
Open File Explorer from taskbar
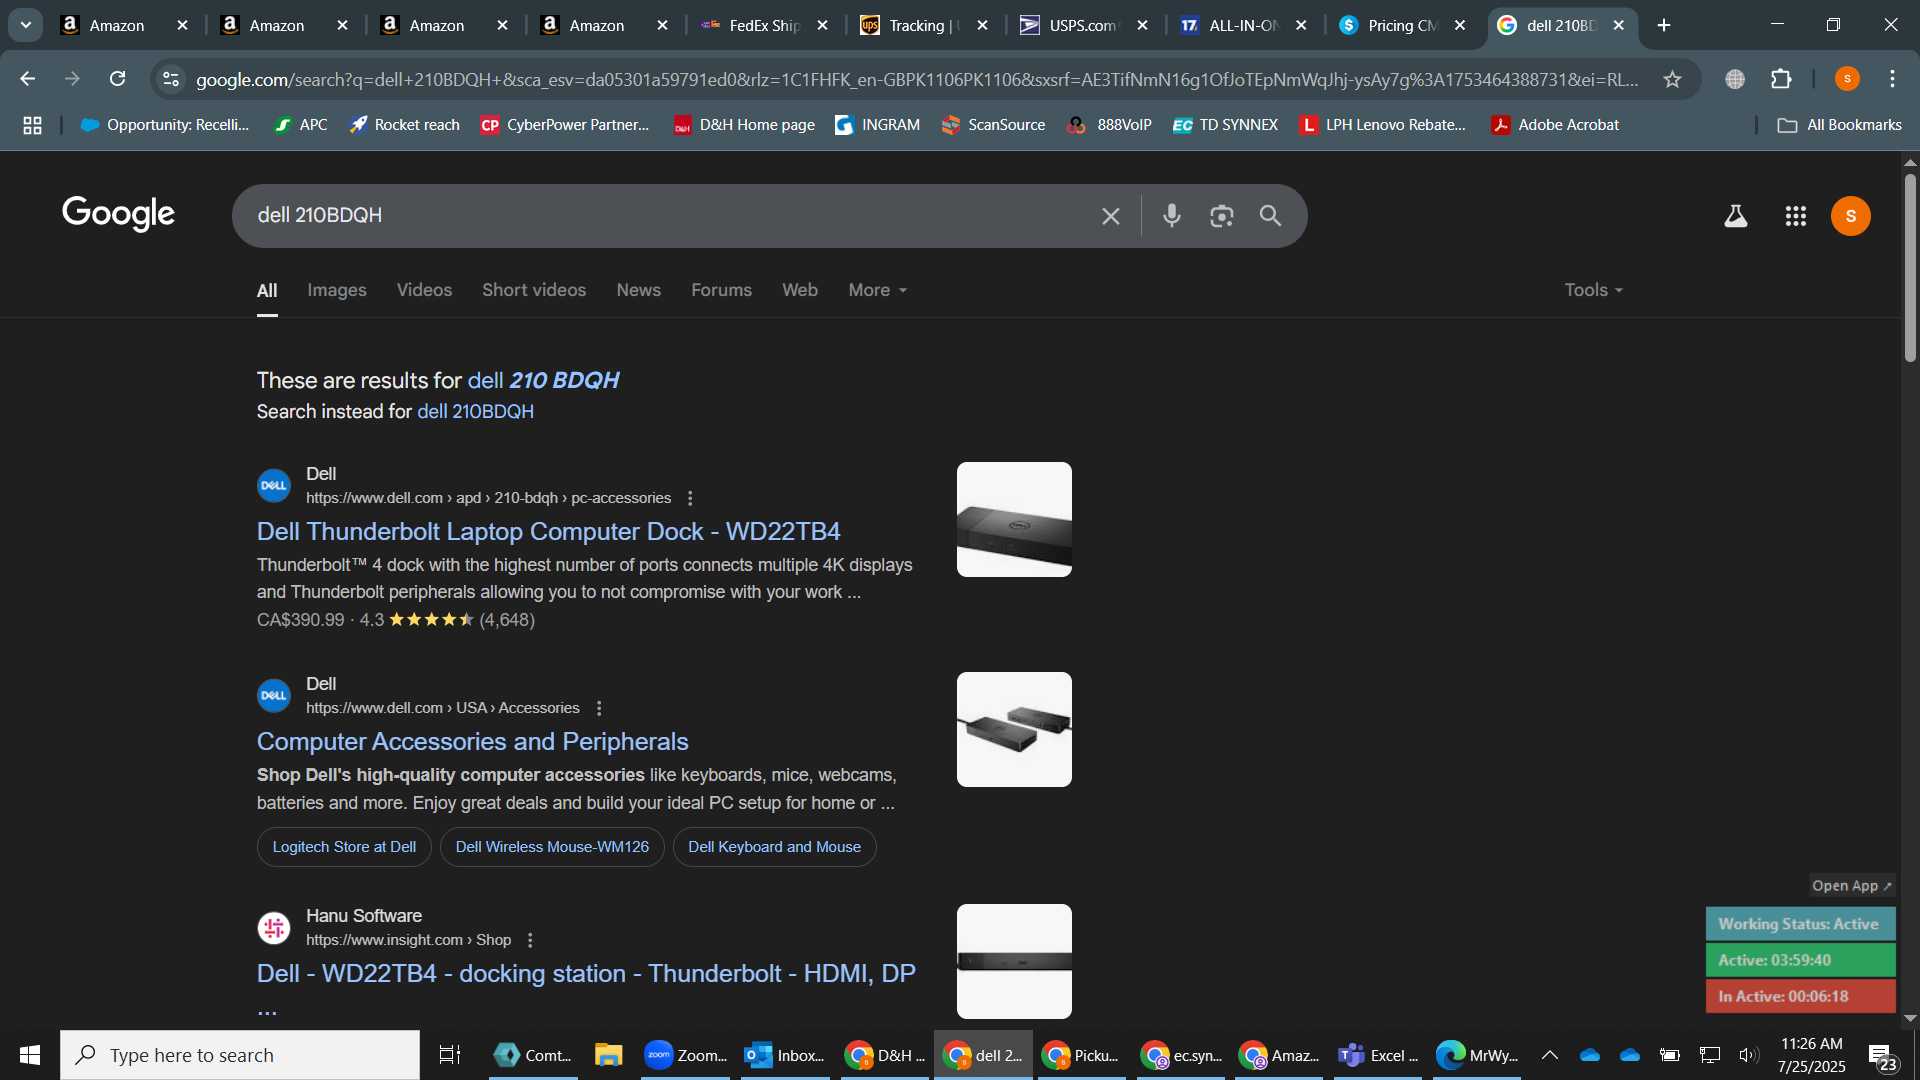(x=608, y=1055)
